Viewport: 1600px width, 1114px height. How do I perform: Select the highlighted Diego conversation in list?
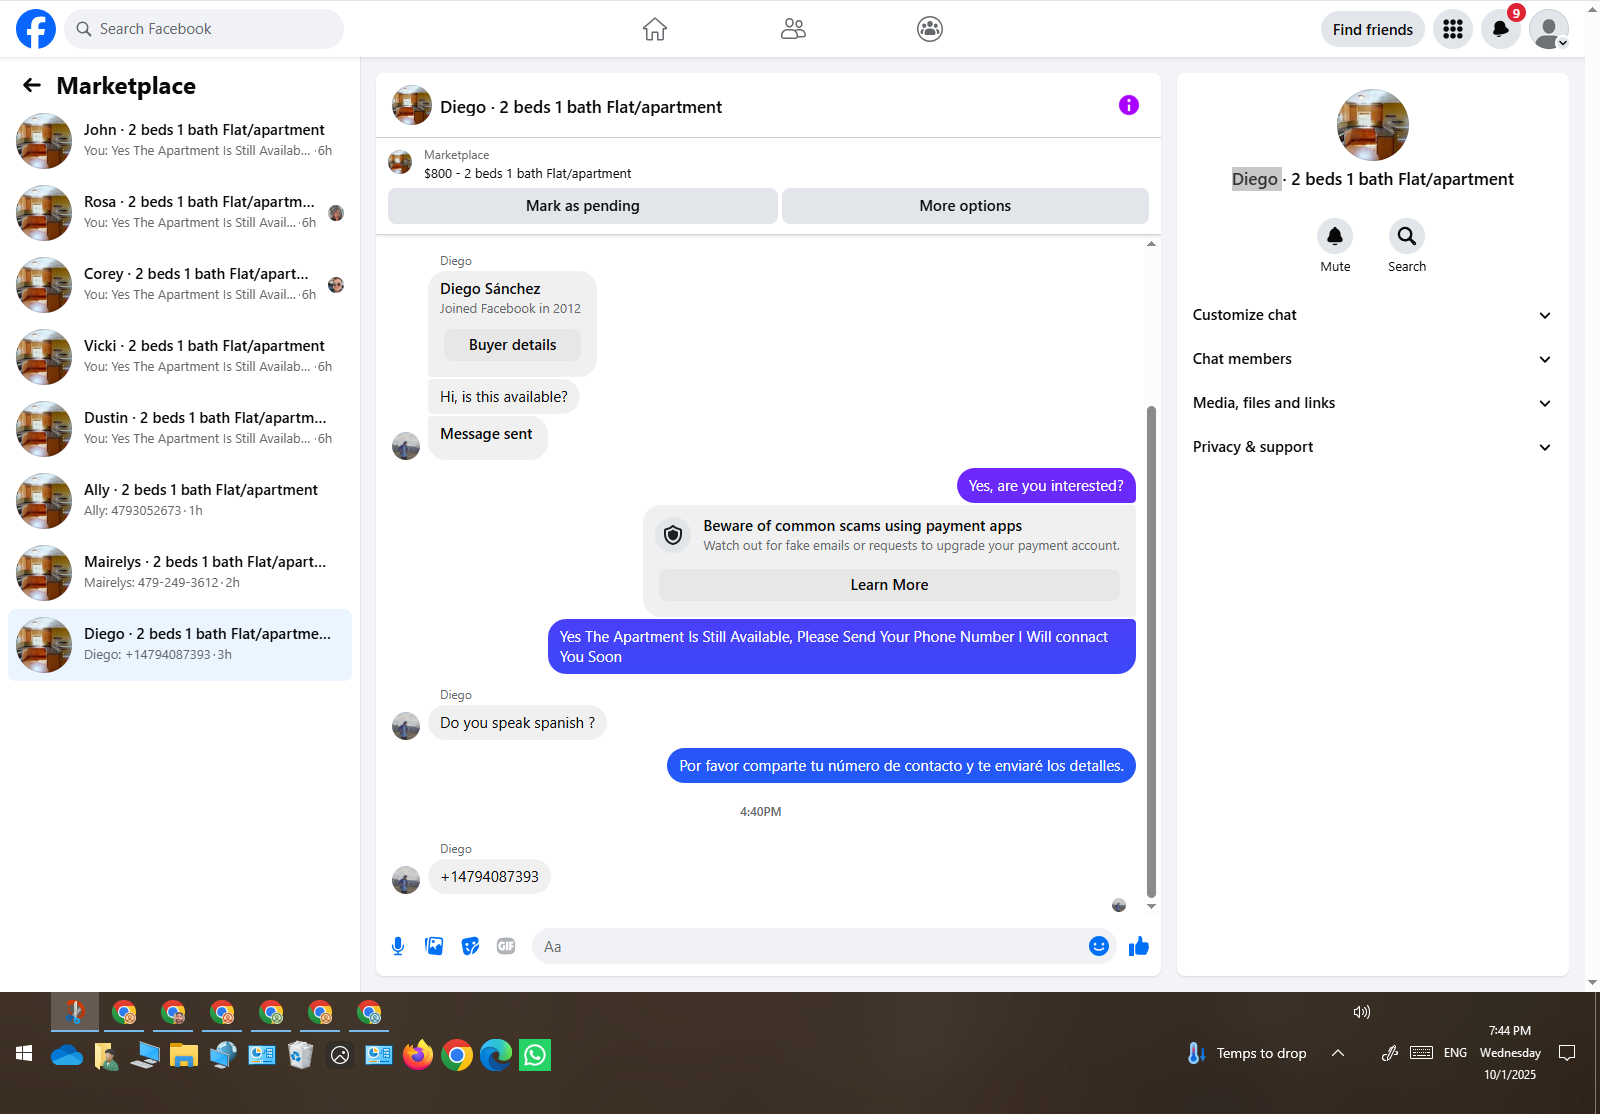click(x=180, y=645)
